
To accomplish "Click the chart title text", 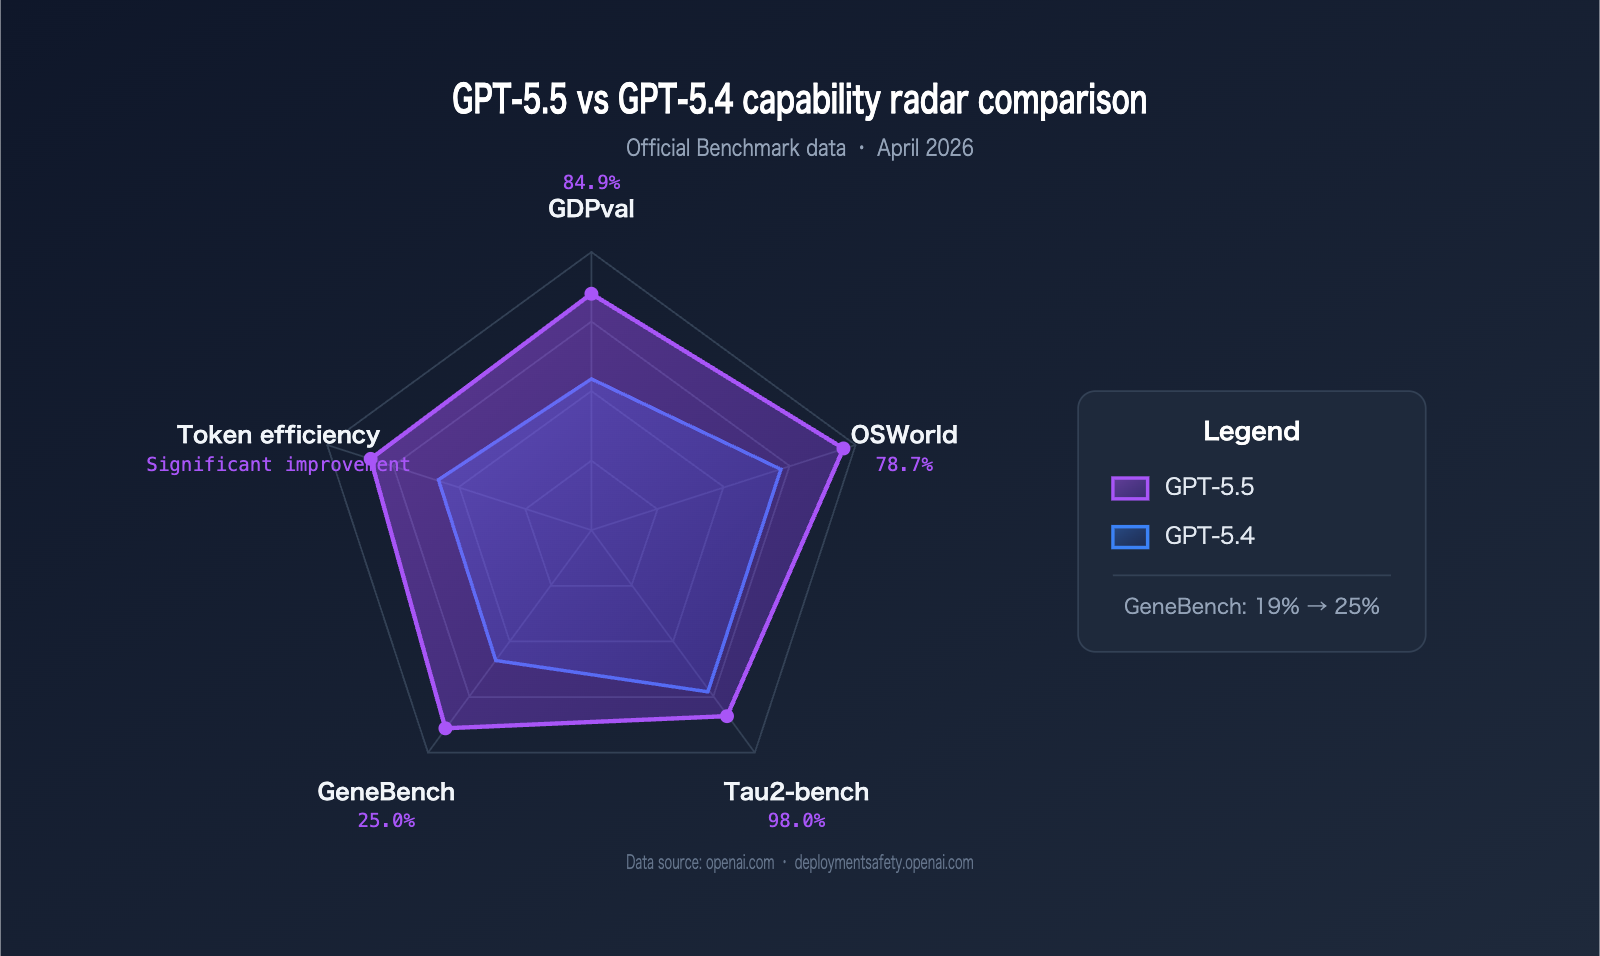I will [x=799, y=100].
